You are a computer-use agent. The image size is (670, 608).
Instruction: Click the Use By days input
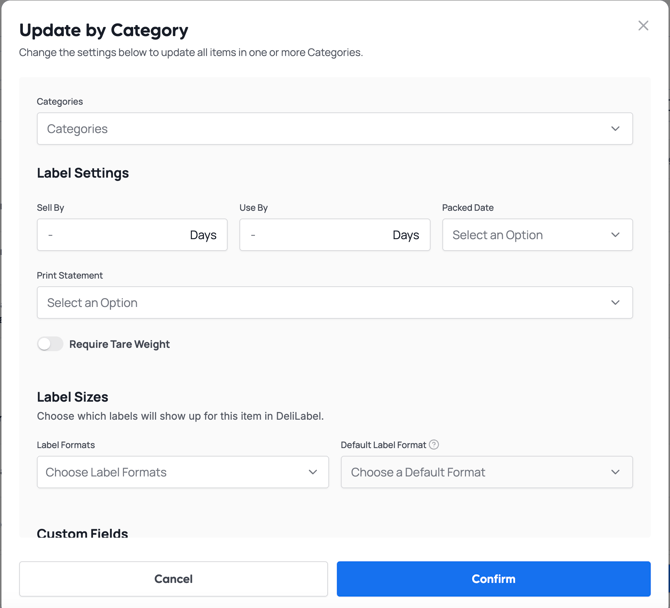tap(315, 235)
